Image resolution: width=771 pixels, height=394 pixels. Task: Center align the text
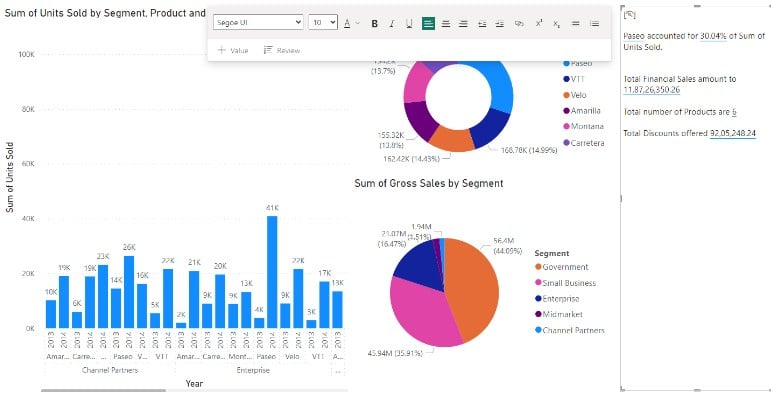point(446,23)
